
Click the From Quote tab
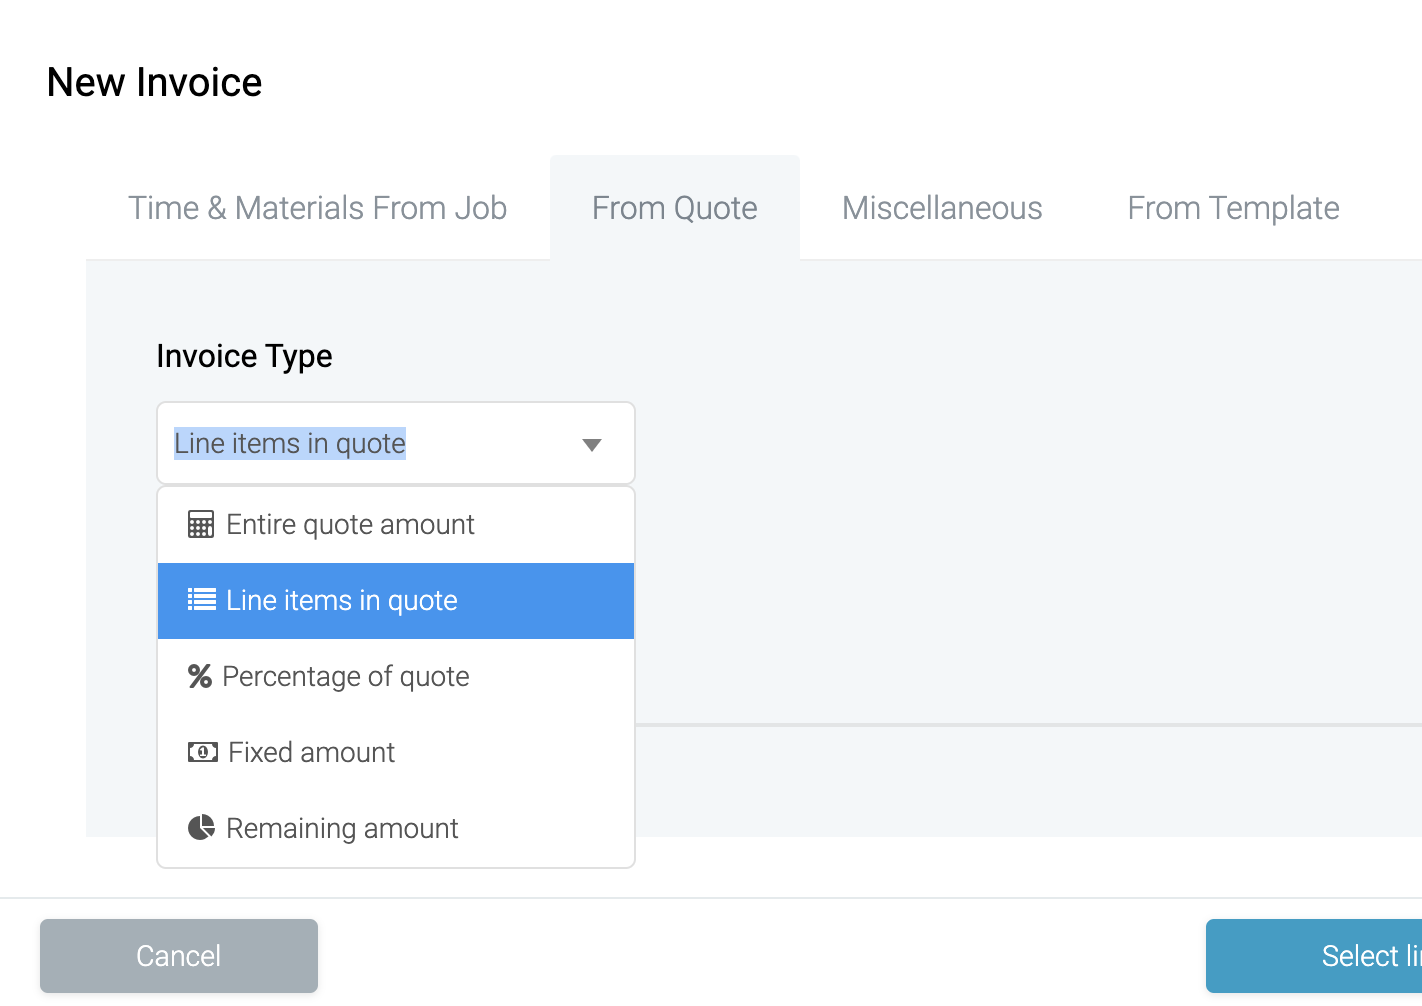[674, 208]
